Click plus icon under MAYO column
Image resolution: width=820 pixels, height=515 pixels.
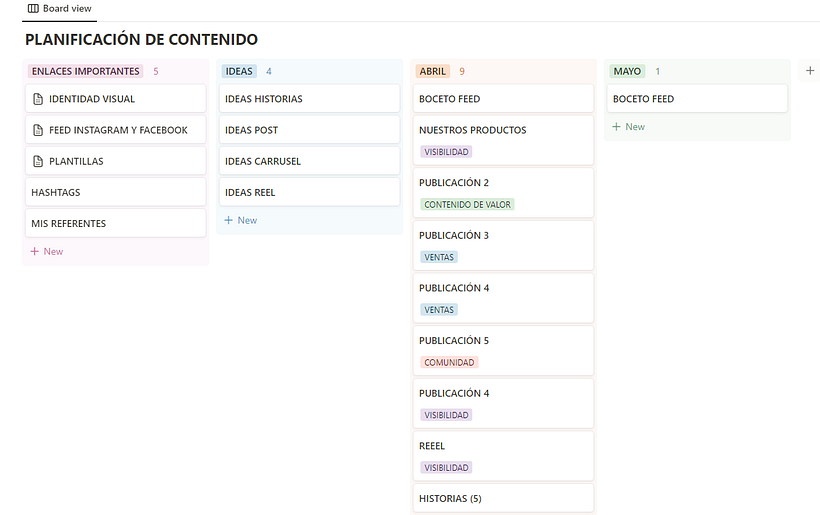[x=617, y=127]
